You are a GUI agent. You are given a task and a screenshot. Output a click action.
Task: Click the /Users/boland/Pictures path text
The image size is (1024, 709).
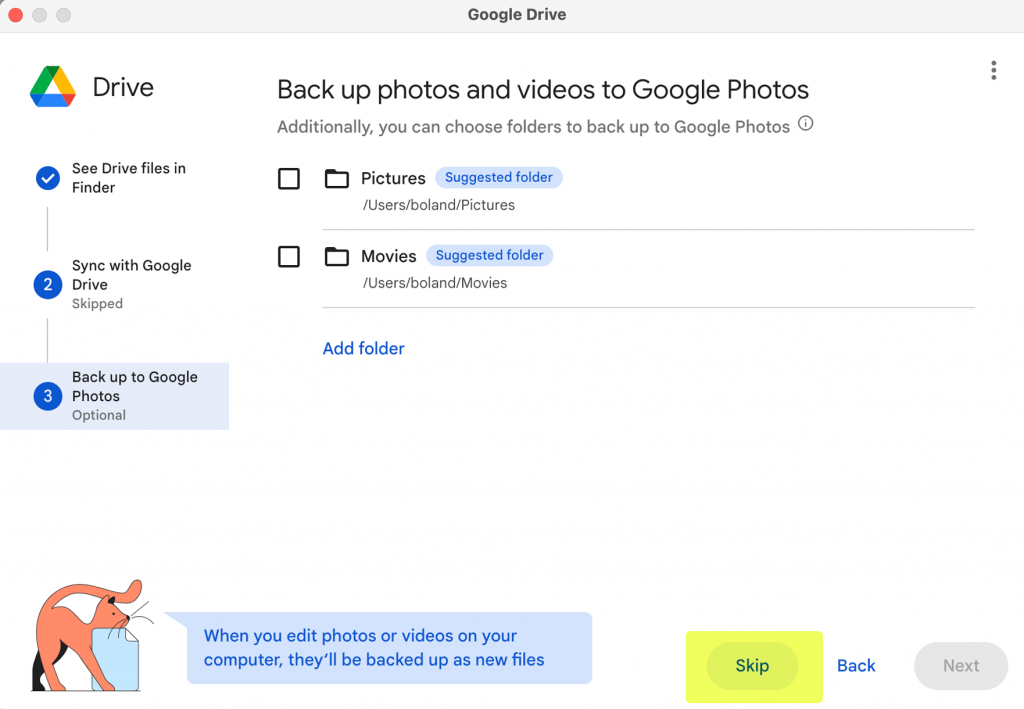tap(439, 205)
